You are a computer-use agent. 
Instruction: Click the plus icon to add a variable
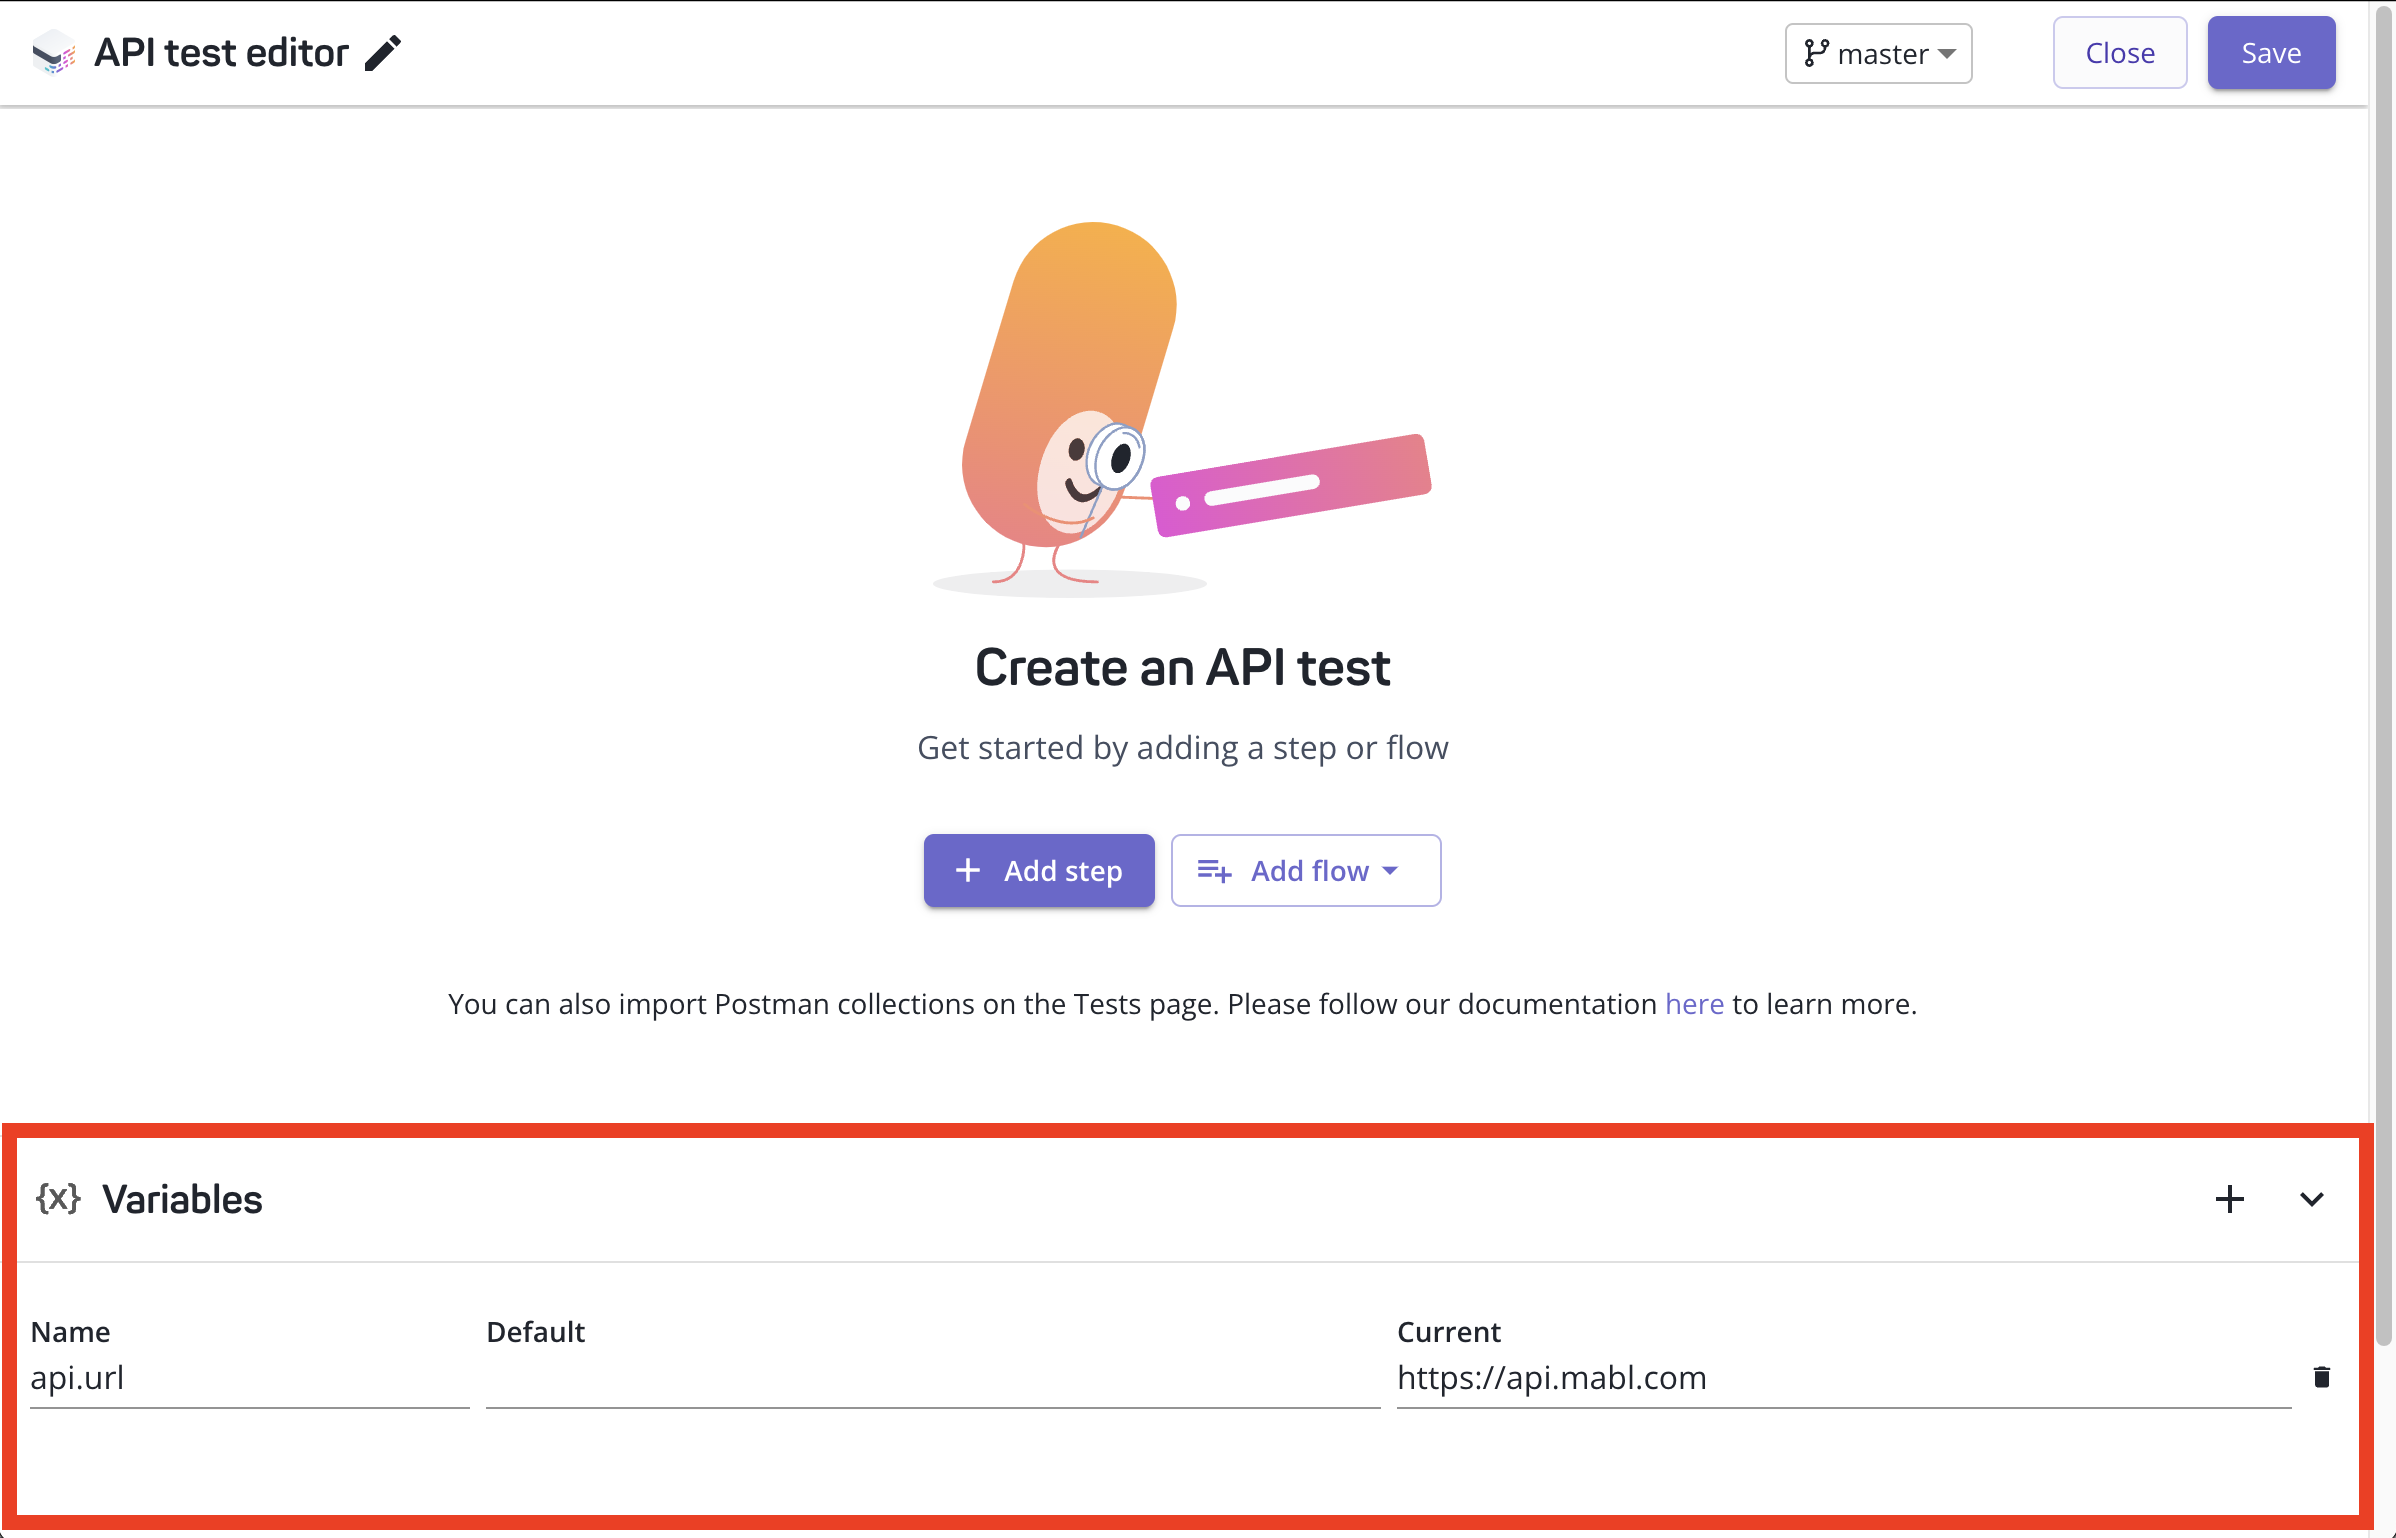[2229, 1199]
